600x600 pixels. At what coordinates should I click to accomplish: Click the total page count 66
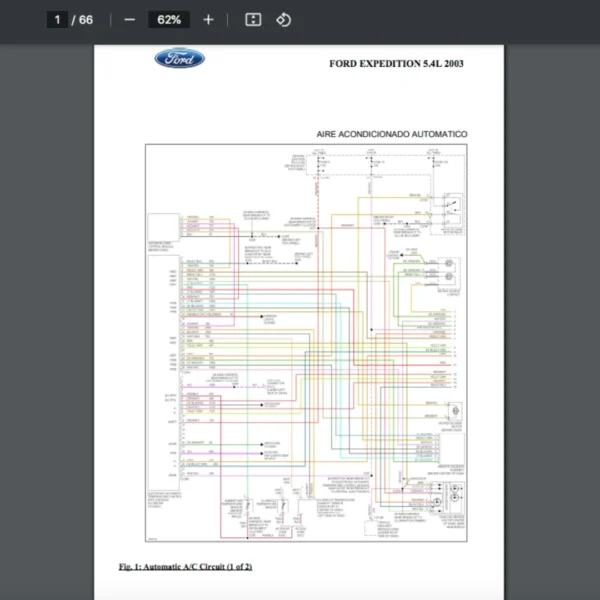[x=86, y=20]
